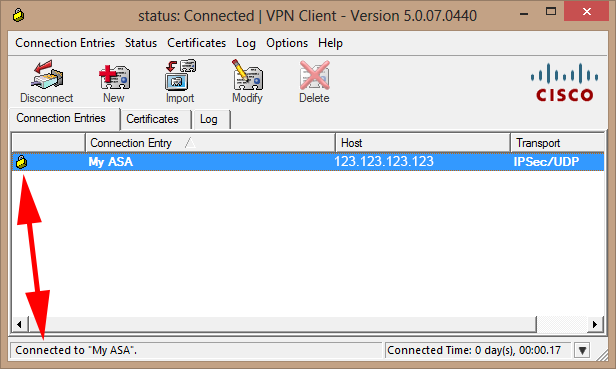The height and width of the screenshot is (369, 616).
Task: Click the Transport column header
Action: coord(557,143)
